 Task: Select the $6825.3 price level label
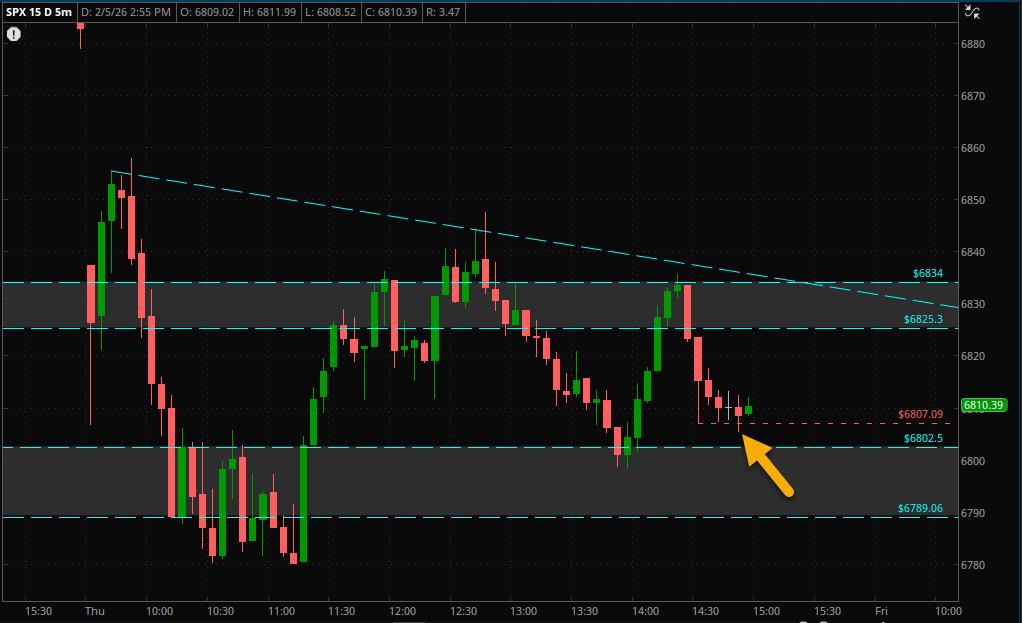(925, 319)
